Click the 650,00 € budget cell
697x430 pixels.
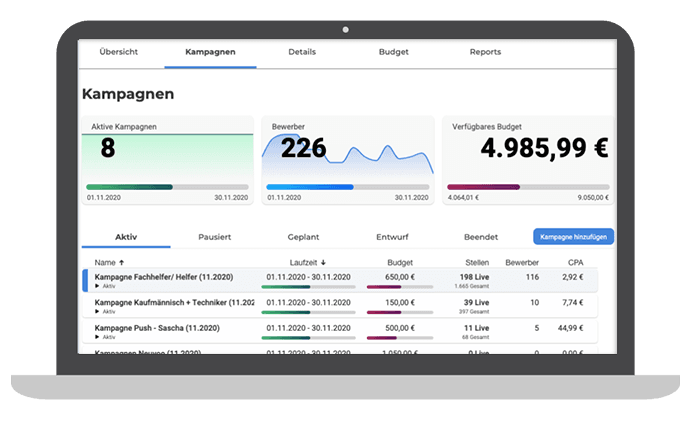pos(400,277)
